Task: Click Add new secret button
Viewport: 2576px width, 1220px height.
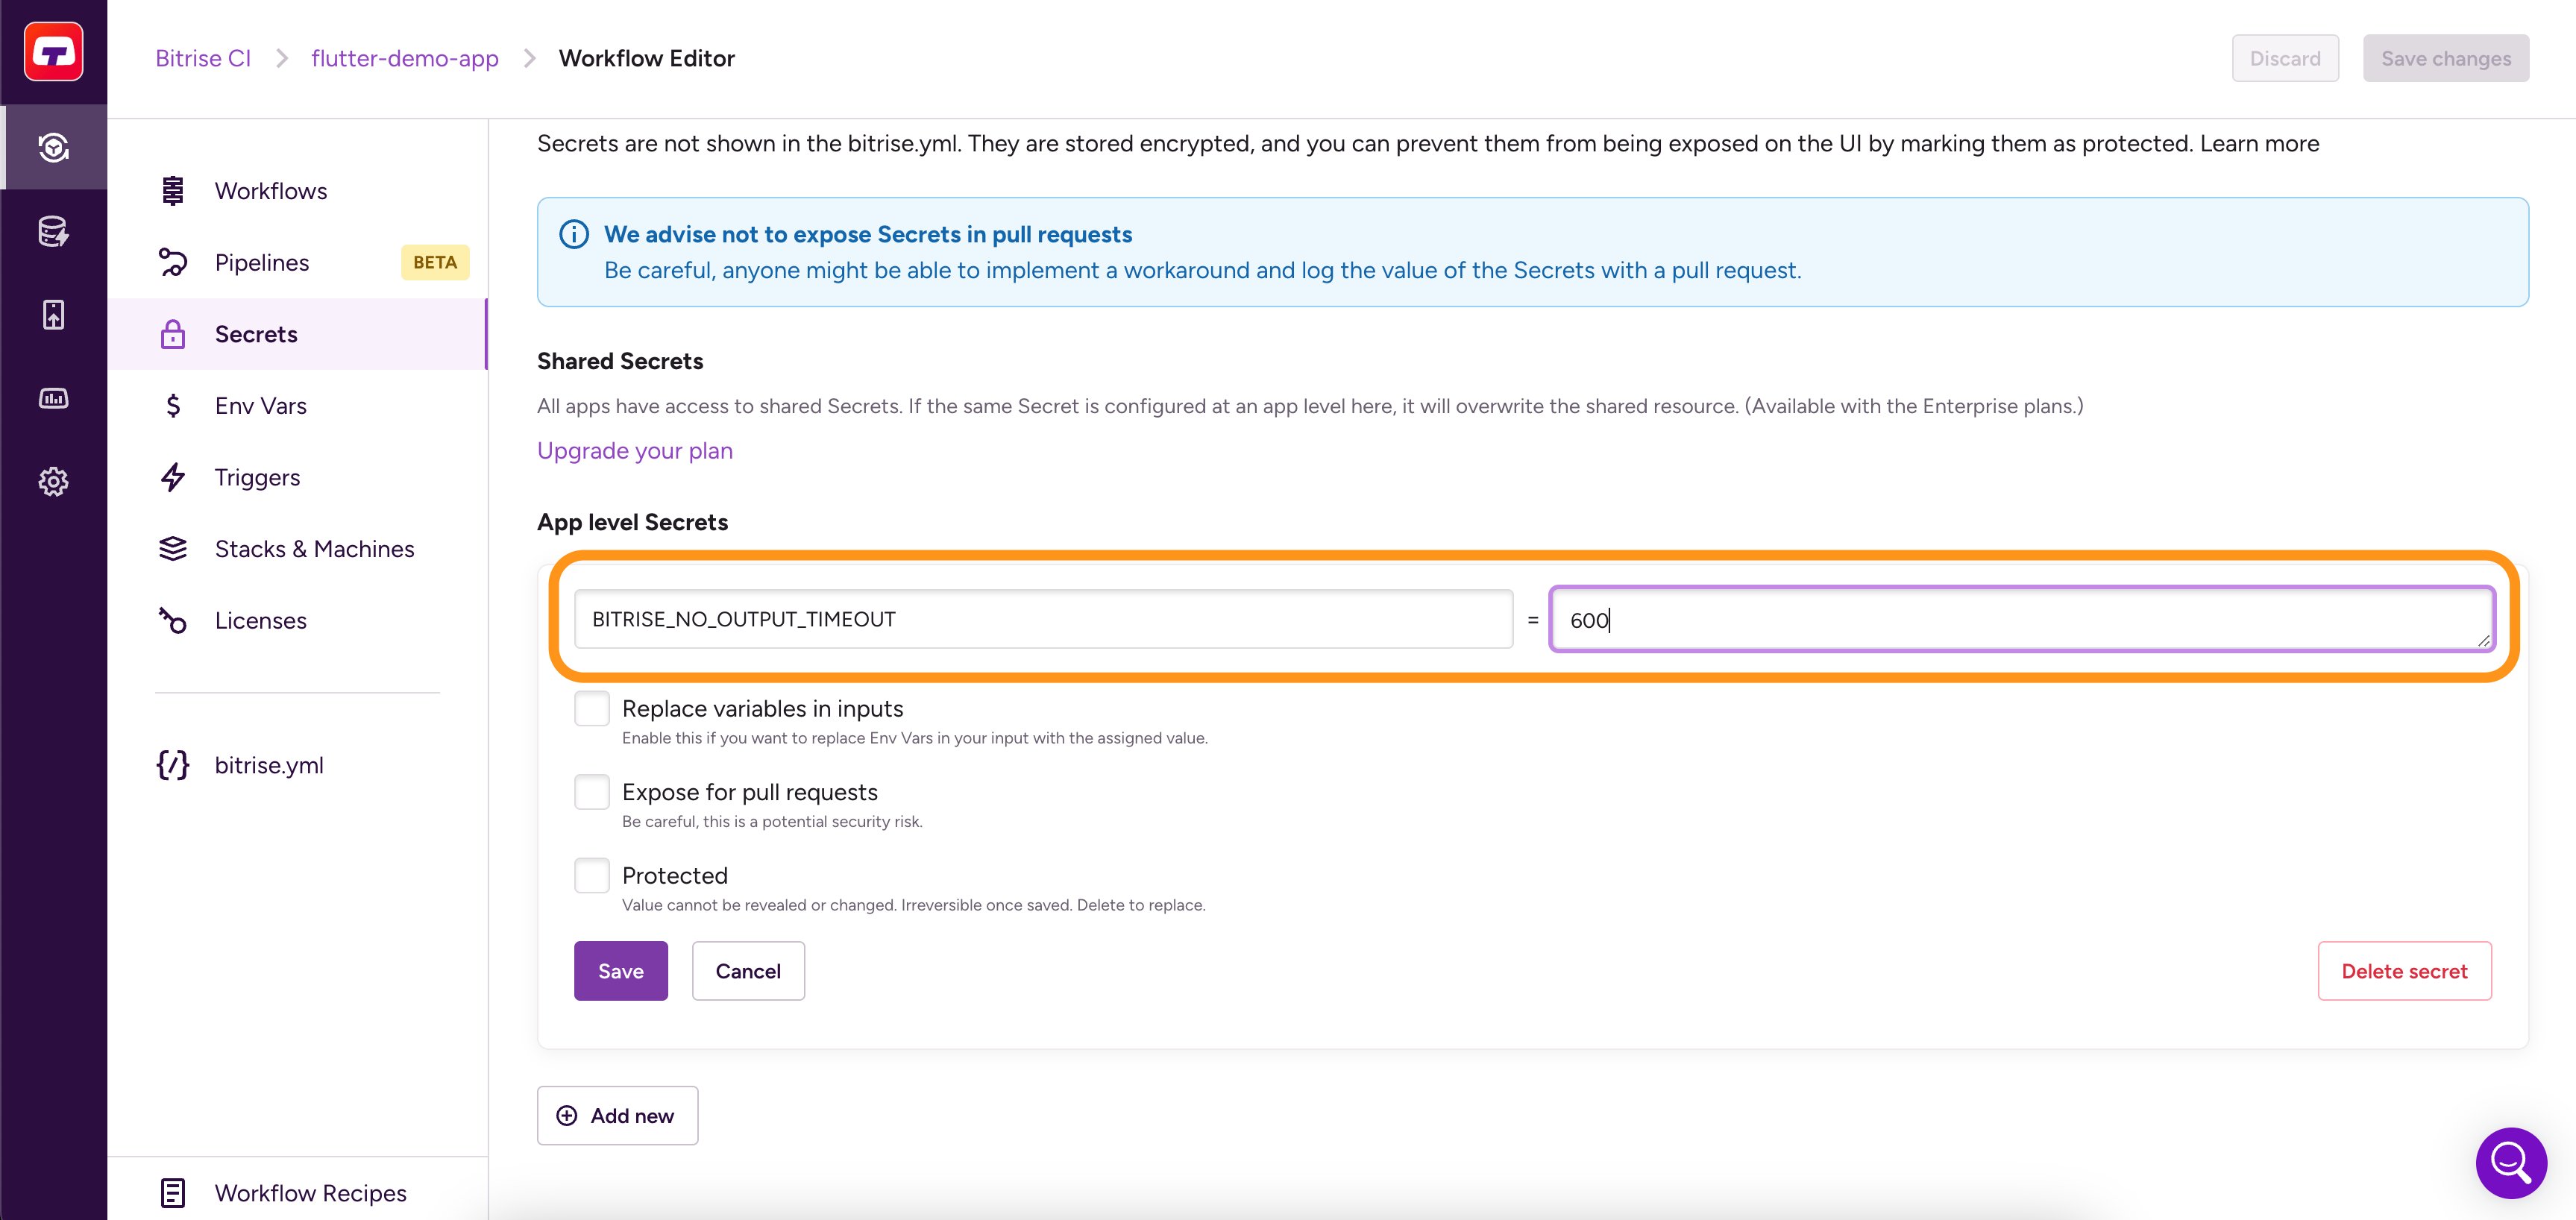Action: [x=617, y=1116]
